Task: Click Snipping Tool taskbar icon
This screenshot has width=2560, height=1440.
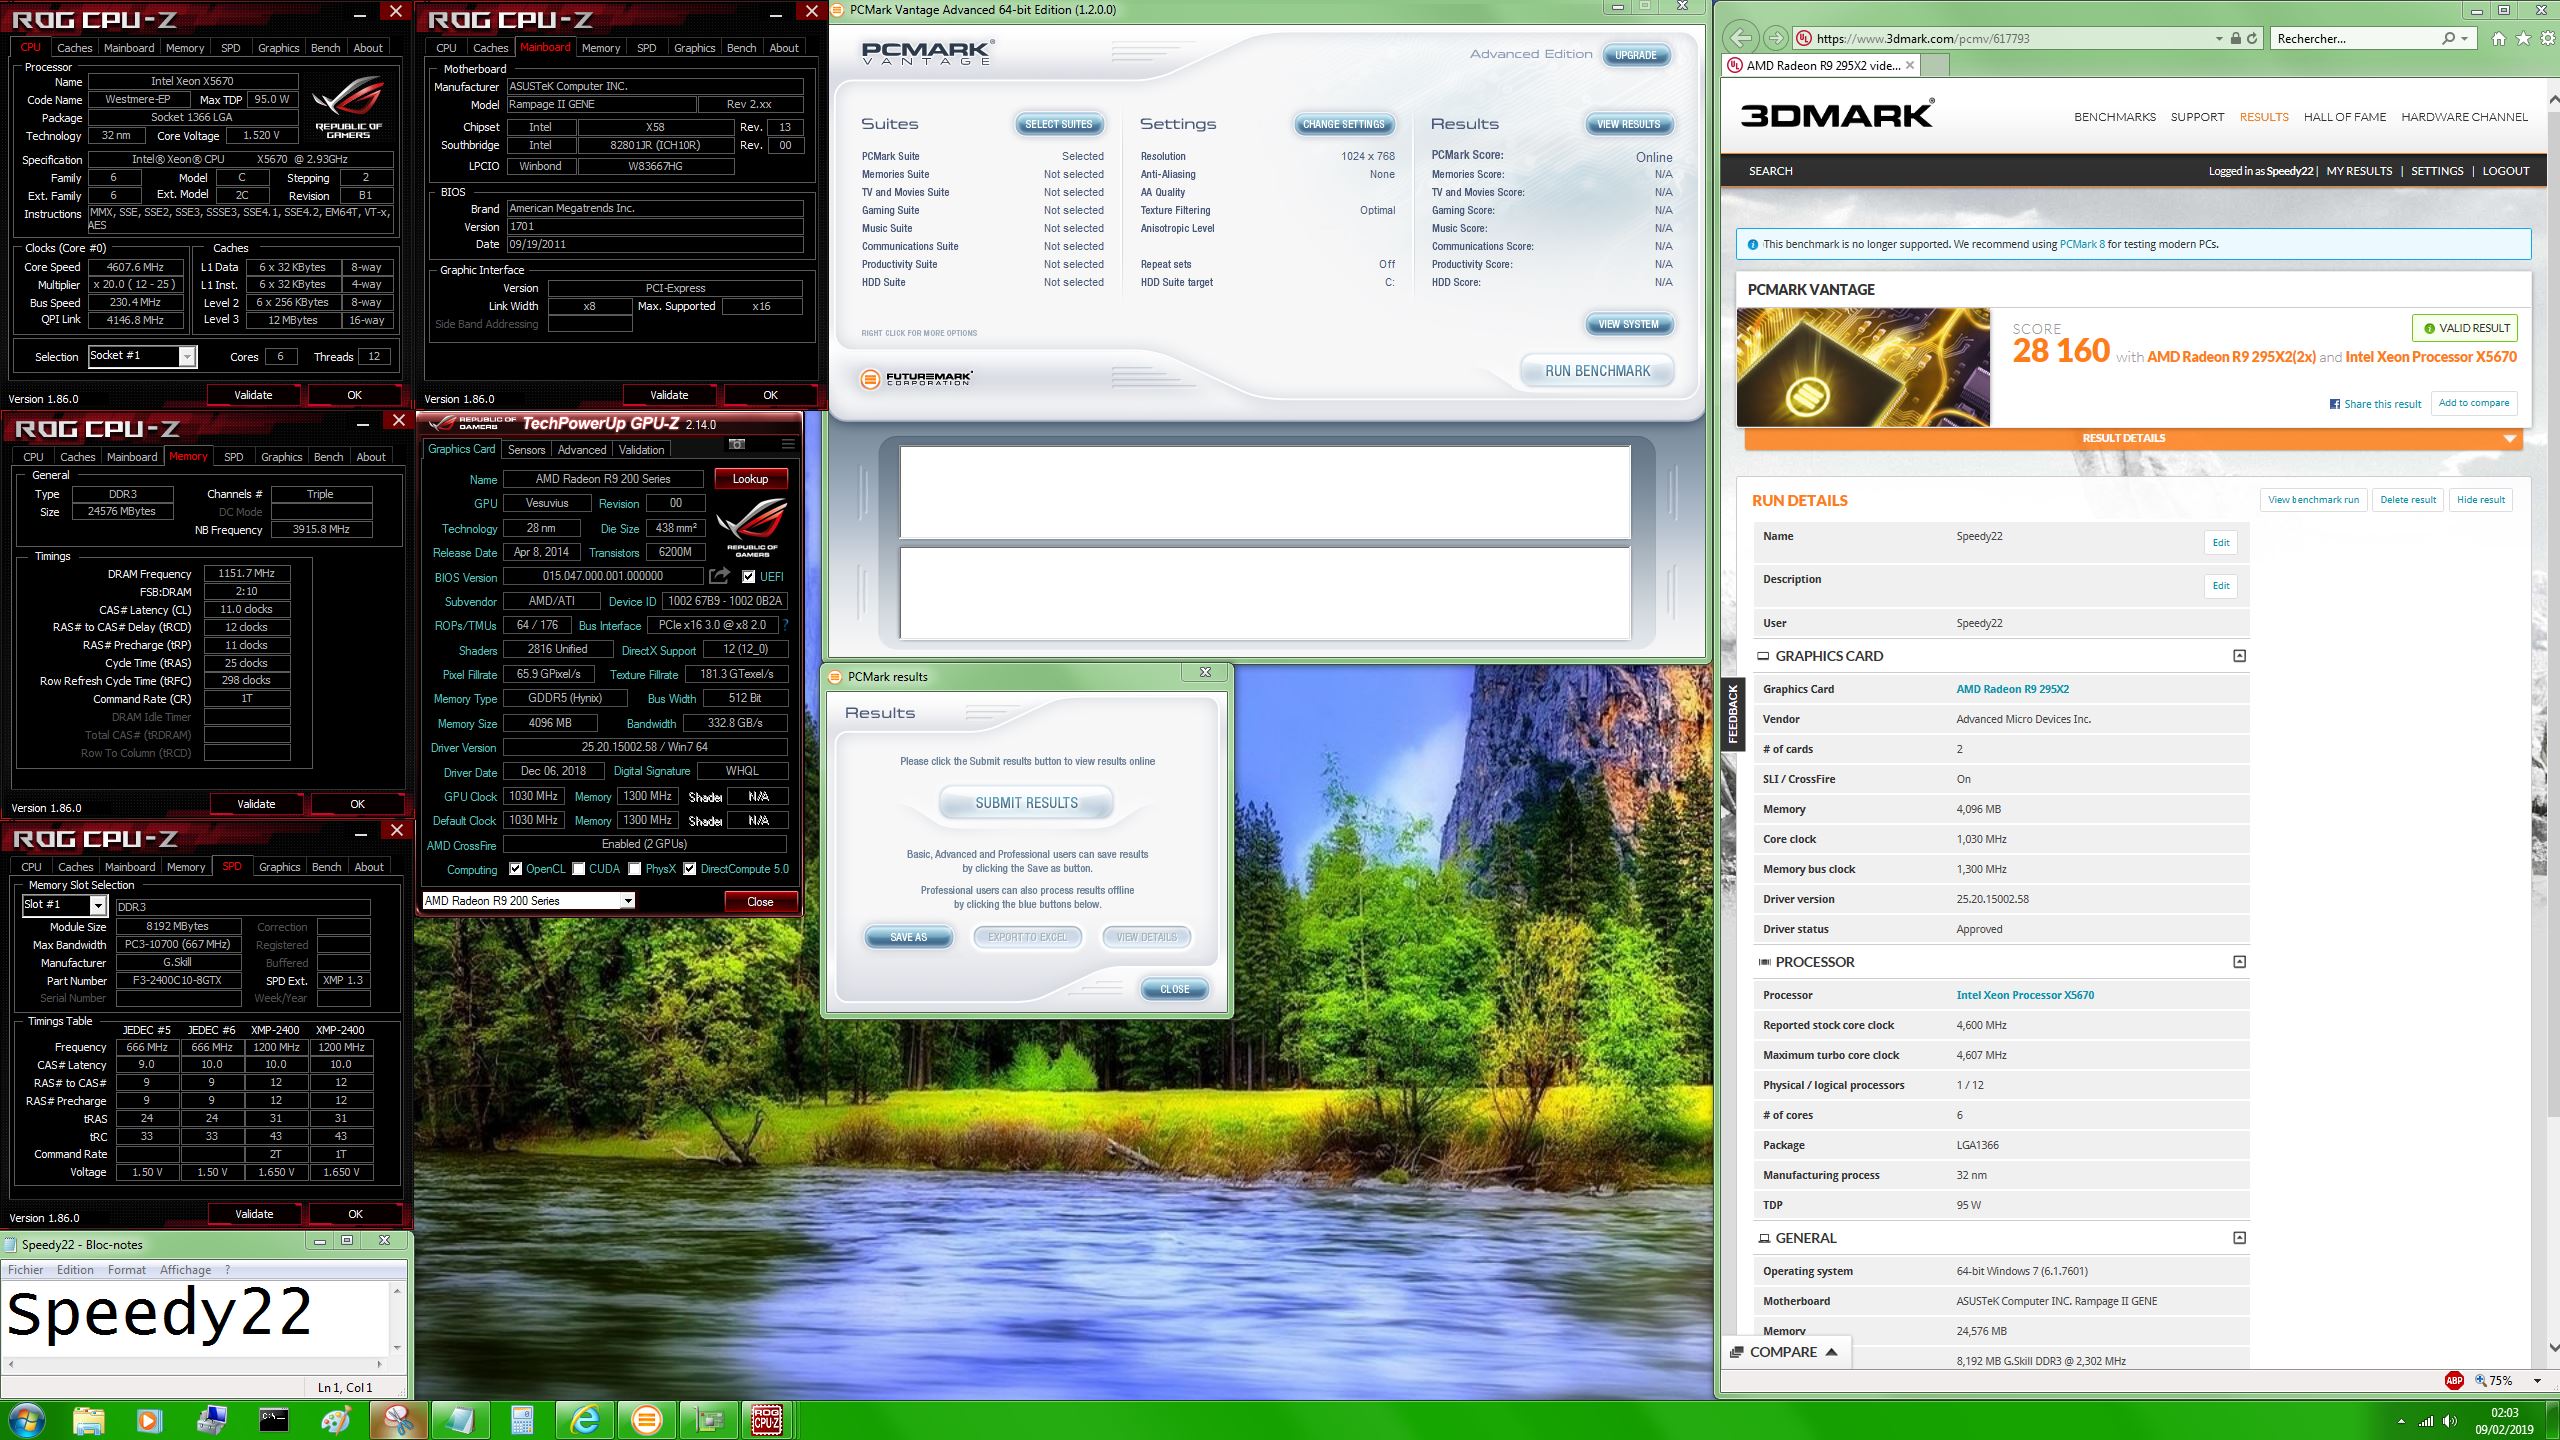Action: (x=398, y=1420)
